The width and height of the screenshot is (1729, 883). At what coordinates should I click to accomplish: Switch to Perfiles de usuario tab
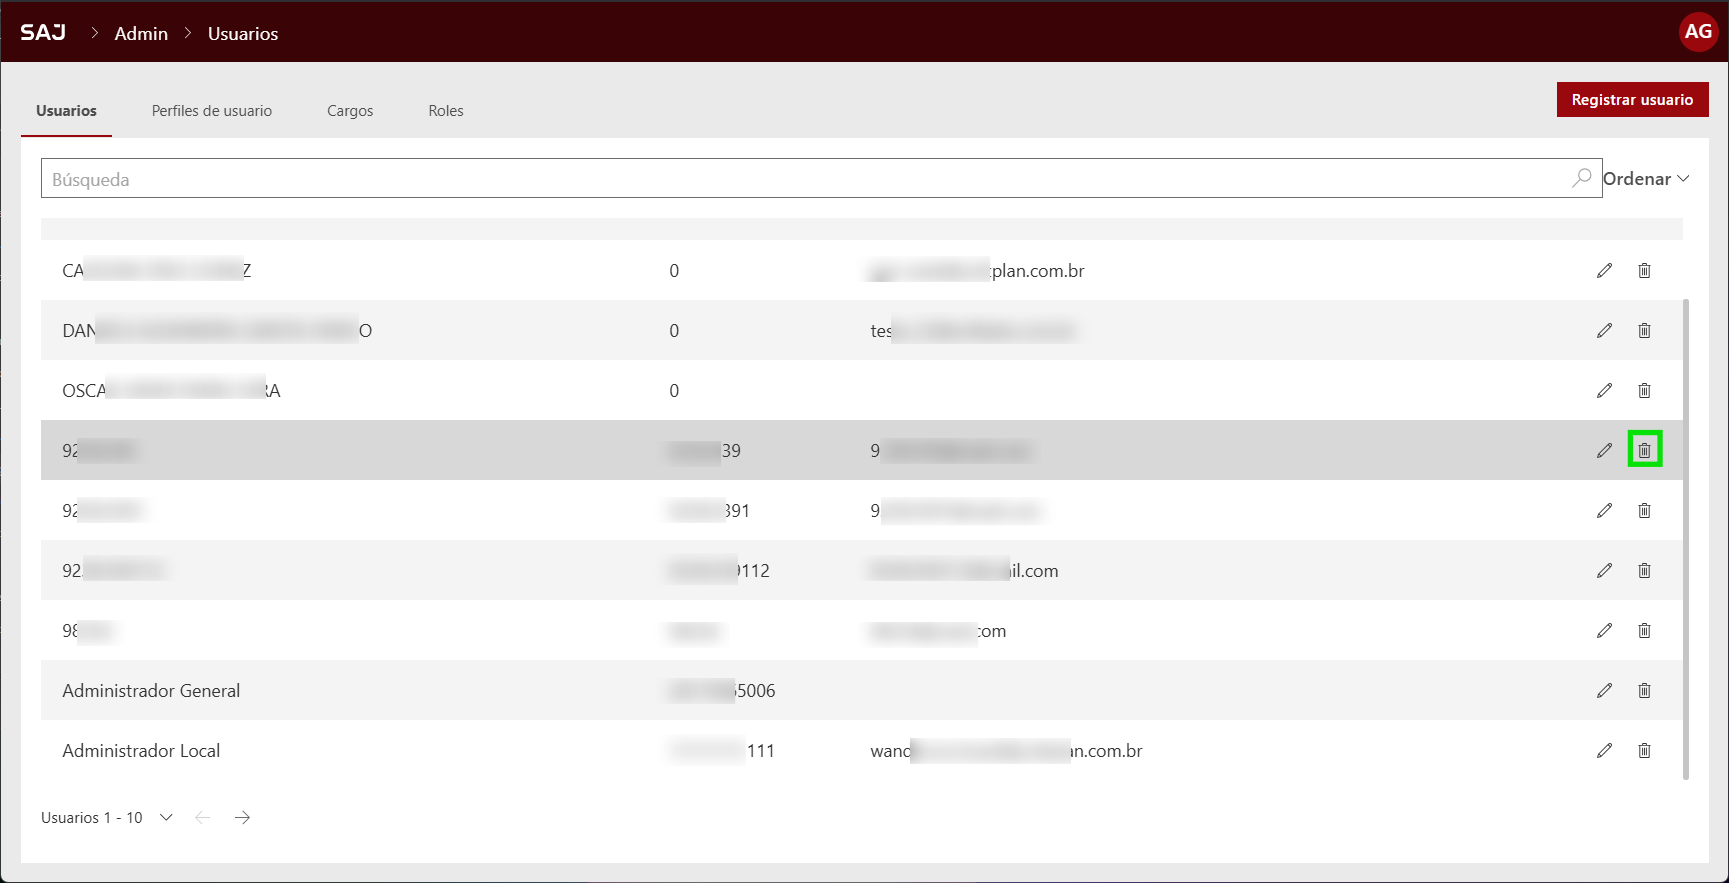pyautogui.click(x=211, y=111)
